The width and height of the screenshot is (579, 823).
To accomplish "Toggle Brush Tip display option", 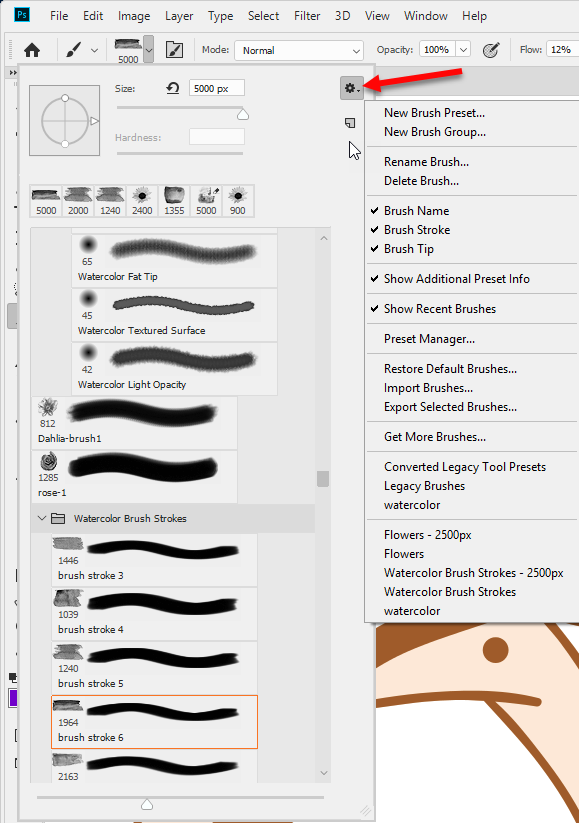I will pyautogui.click(x=409, y=249).
